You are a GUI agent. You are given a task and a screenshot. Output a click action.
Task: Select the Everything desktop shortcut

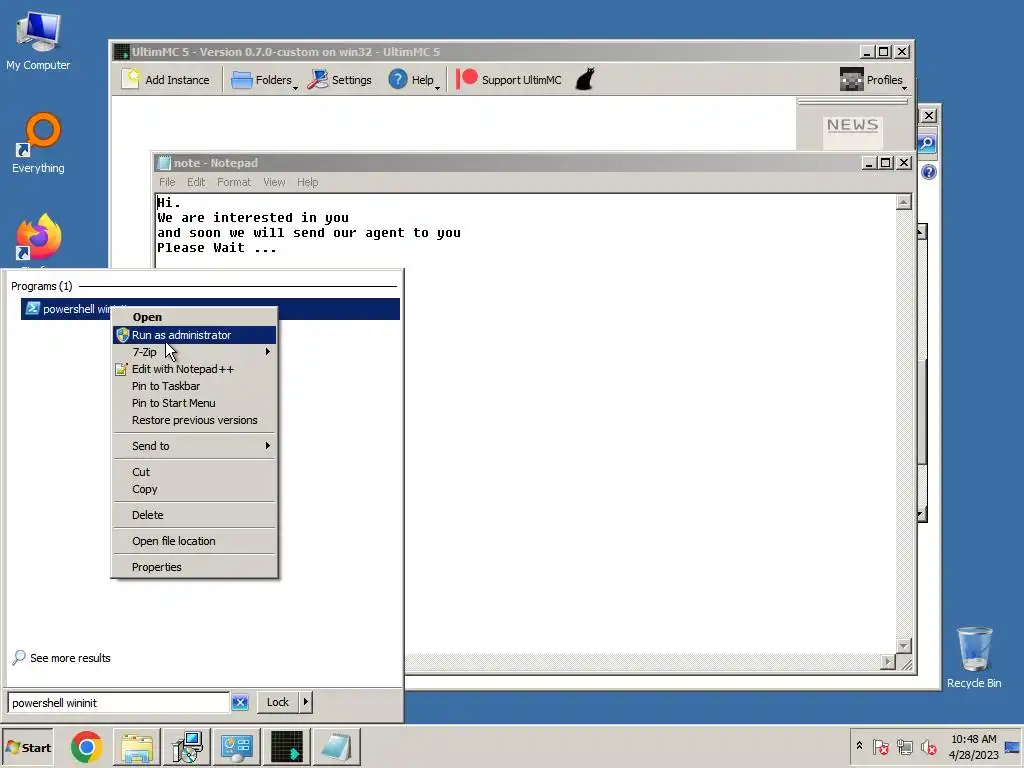[x=38, y=144]
